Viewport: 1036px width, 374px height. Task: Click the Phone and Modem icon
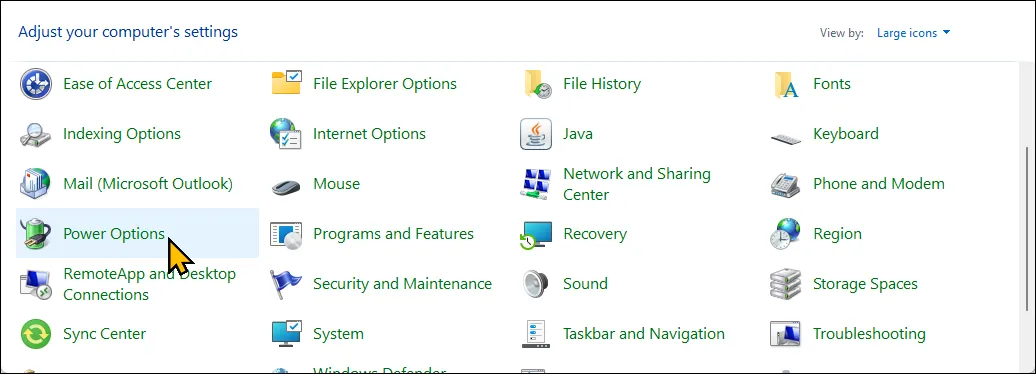coord(786,184)
